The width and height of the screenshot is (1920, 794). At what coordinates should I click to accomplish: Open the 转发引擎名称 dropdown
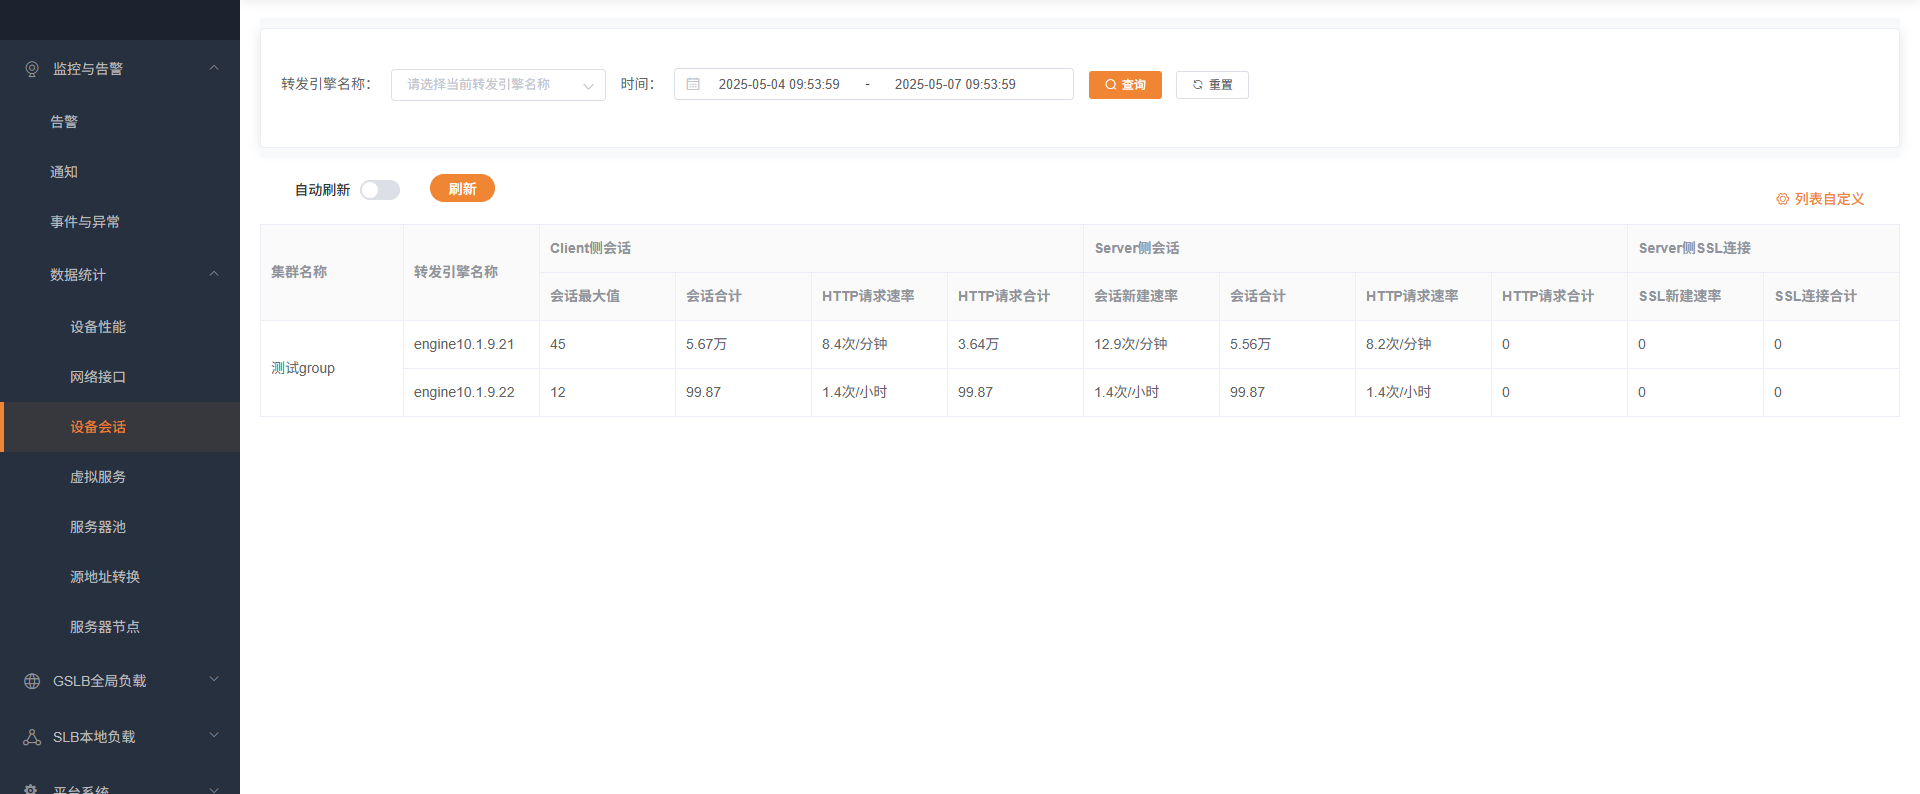click(x=498, y=85)
